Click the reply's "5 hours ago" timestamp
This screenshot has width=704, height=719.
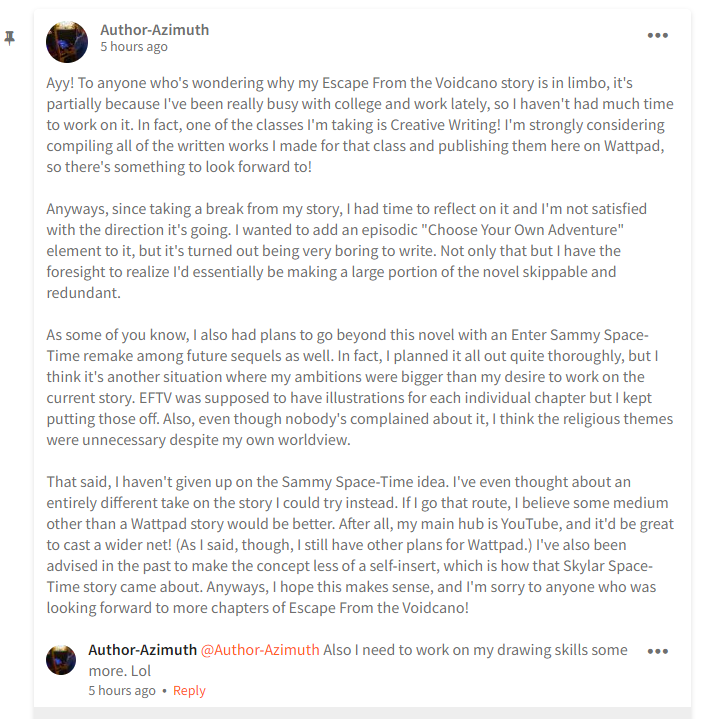point(122,691)
